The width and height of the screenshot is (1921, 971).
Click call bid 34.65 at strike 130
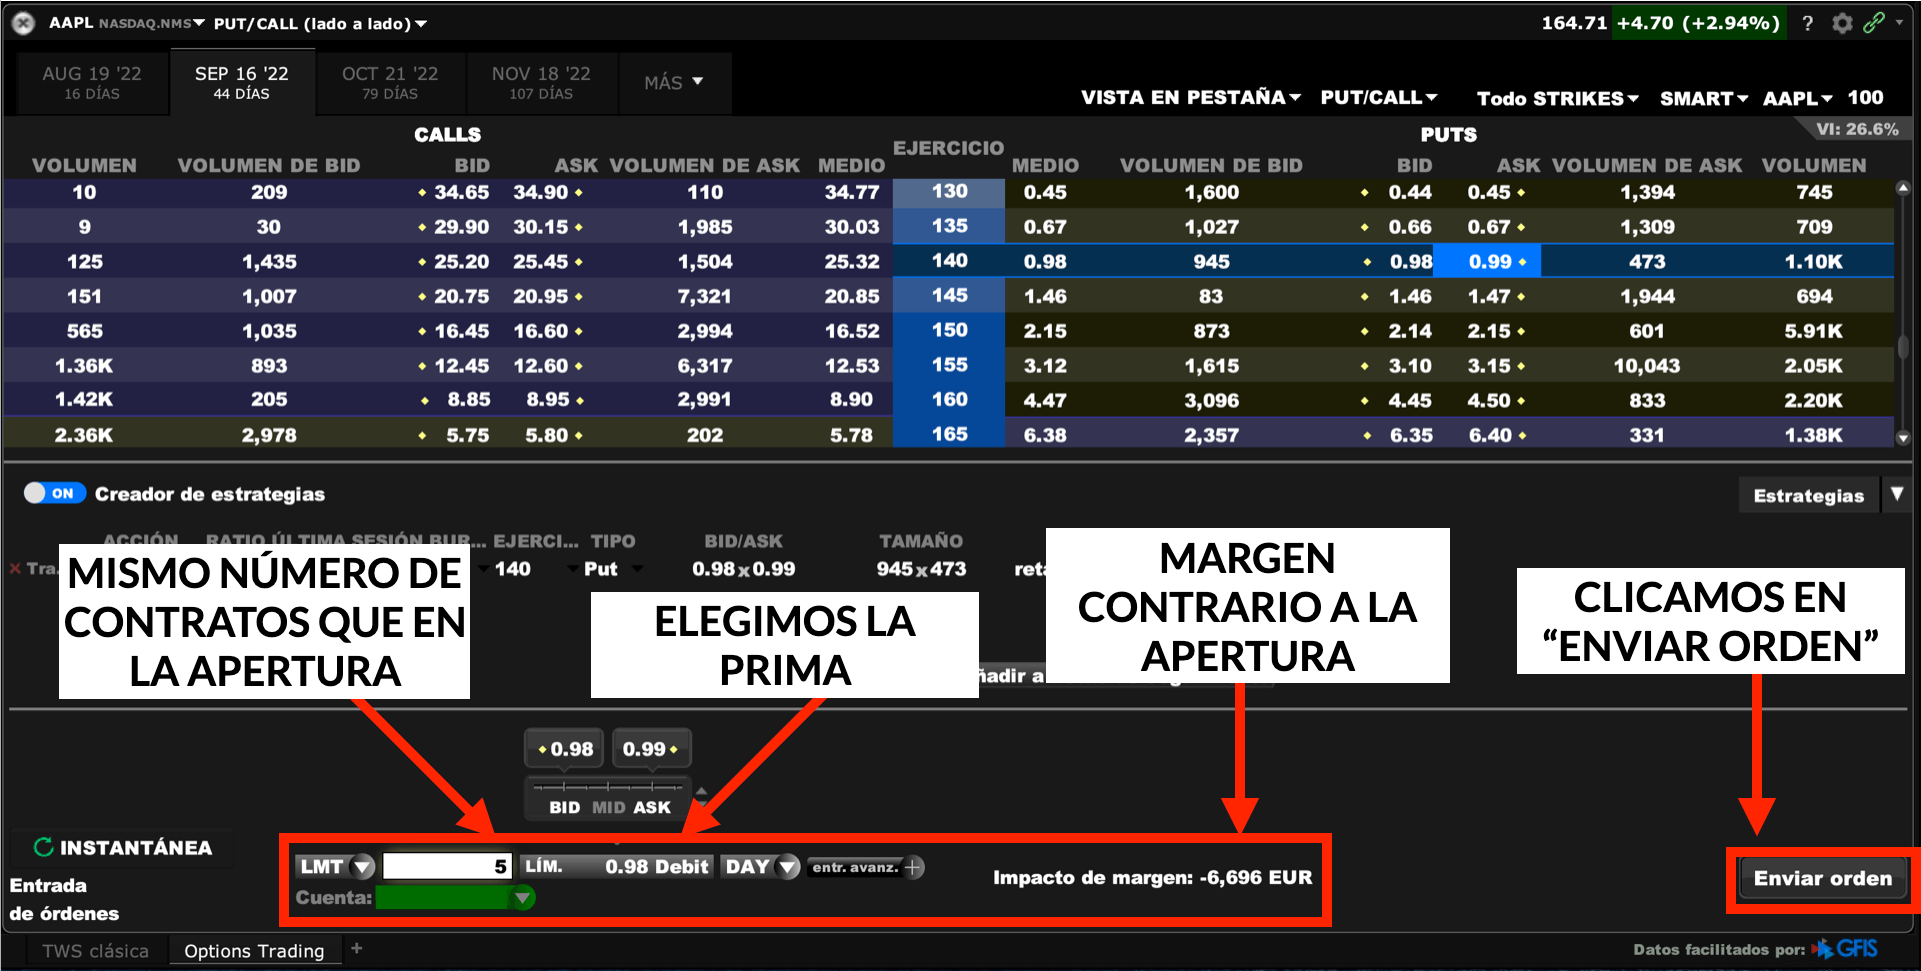pos(461,192)
